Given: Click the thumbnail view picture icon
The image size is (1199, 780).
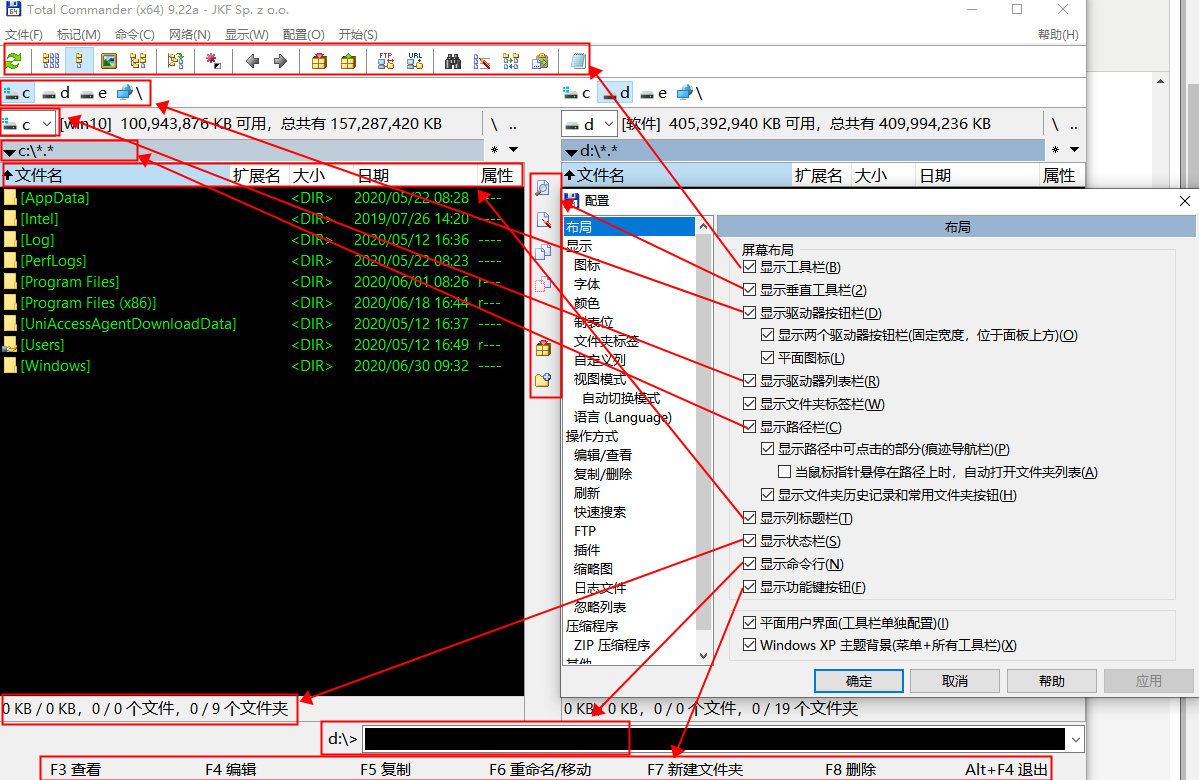Looking at the screenshot, I should [x=108, y=61].
